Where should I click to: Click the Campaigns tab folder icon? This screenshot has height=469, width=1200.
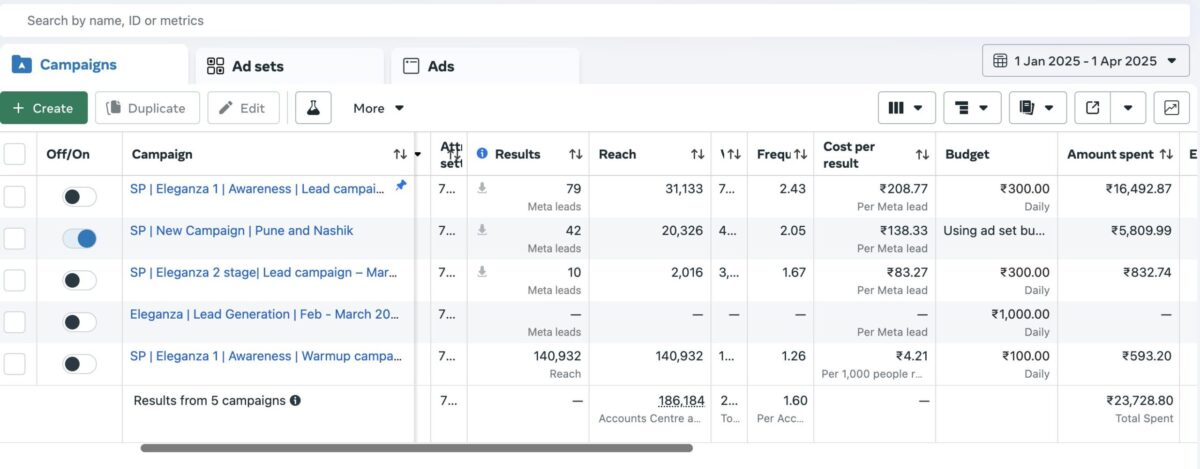21,64
